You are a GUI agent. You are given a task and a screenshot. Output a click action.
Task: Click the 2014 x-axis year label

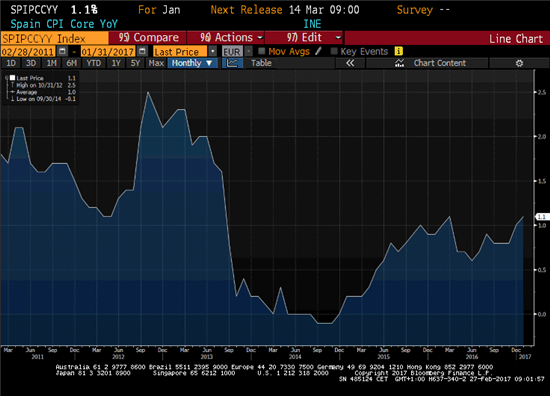(295, 356)
